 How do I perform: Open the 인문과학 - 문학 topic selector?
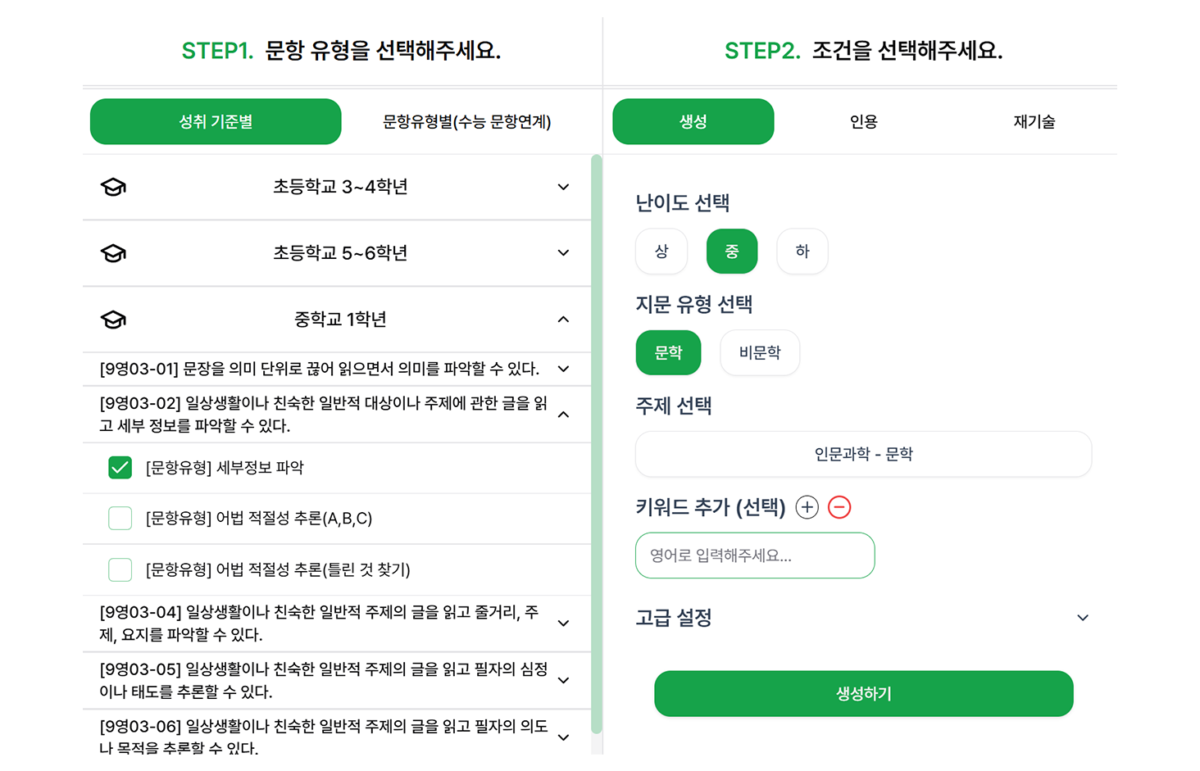[863, 454]
